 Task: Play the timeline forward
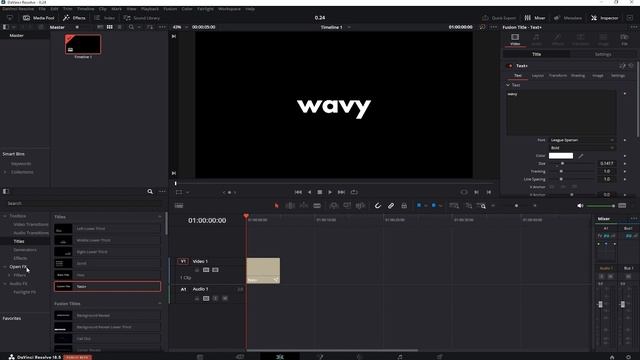tap(330, 192)
